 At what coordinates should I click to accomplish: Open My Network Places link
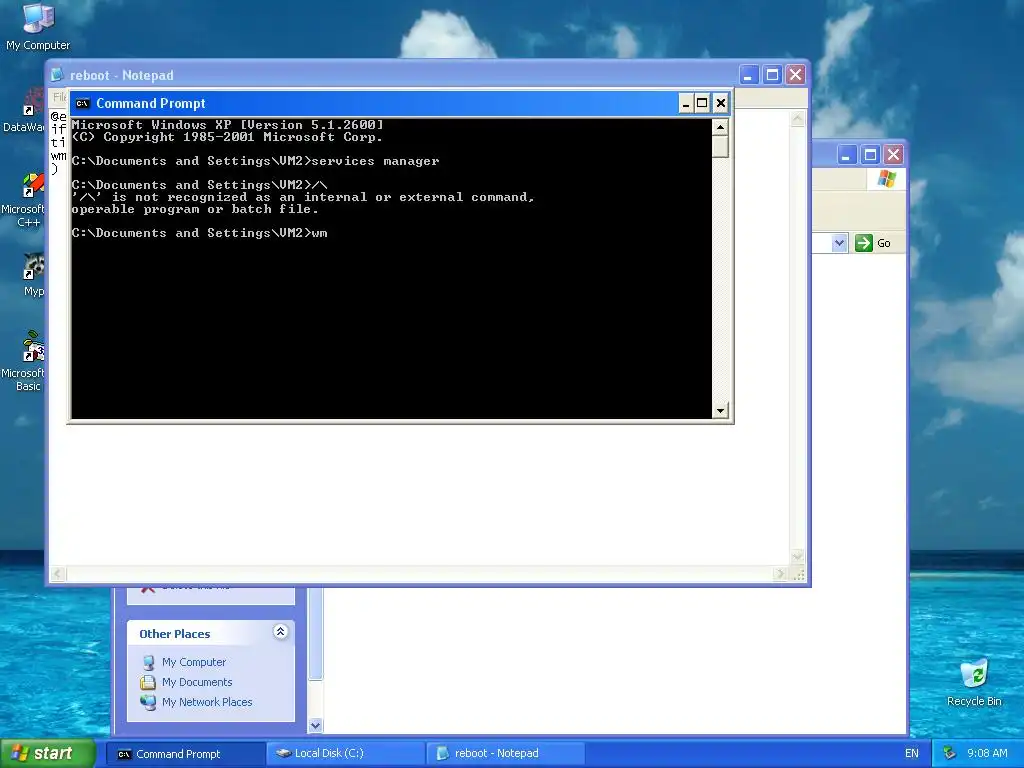click(x=207, y=702)
